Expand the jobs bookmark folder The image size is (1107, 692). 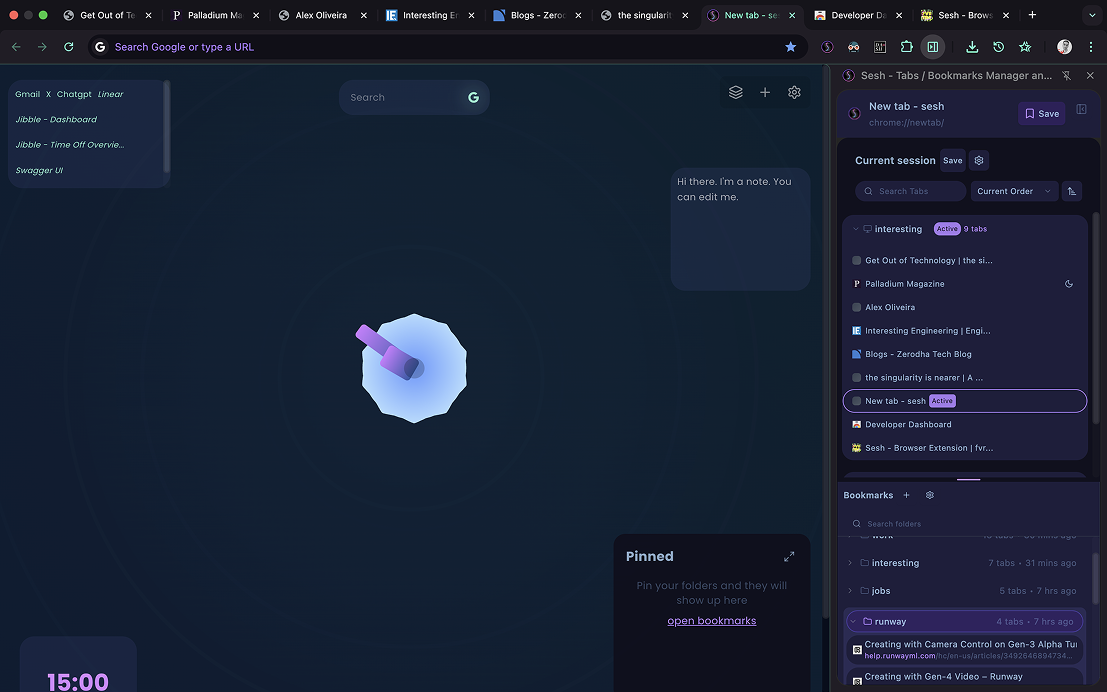[851, 591]
